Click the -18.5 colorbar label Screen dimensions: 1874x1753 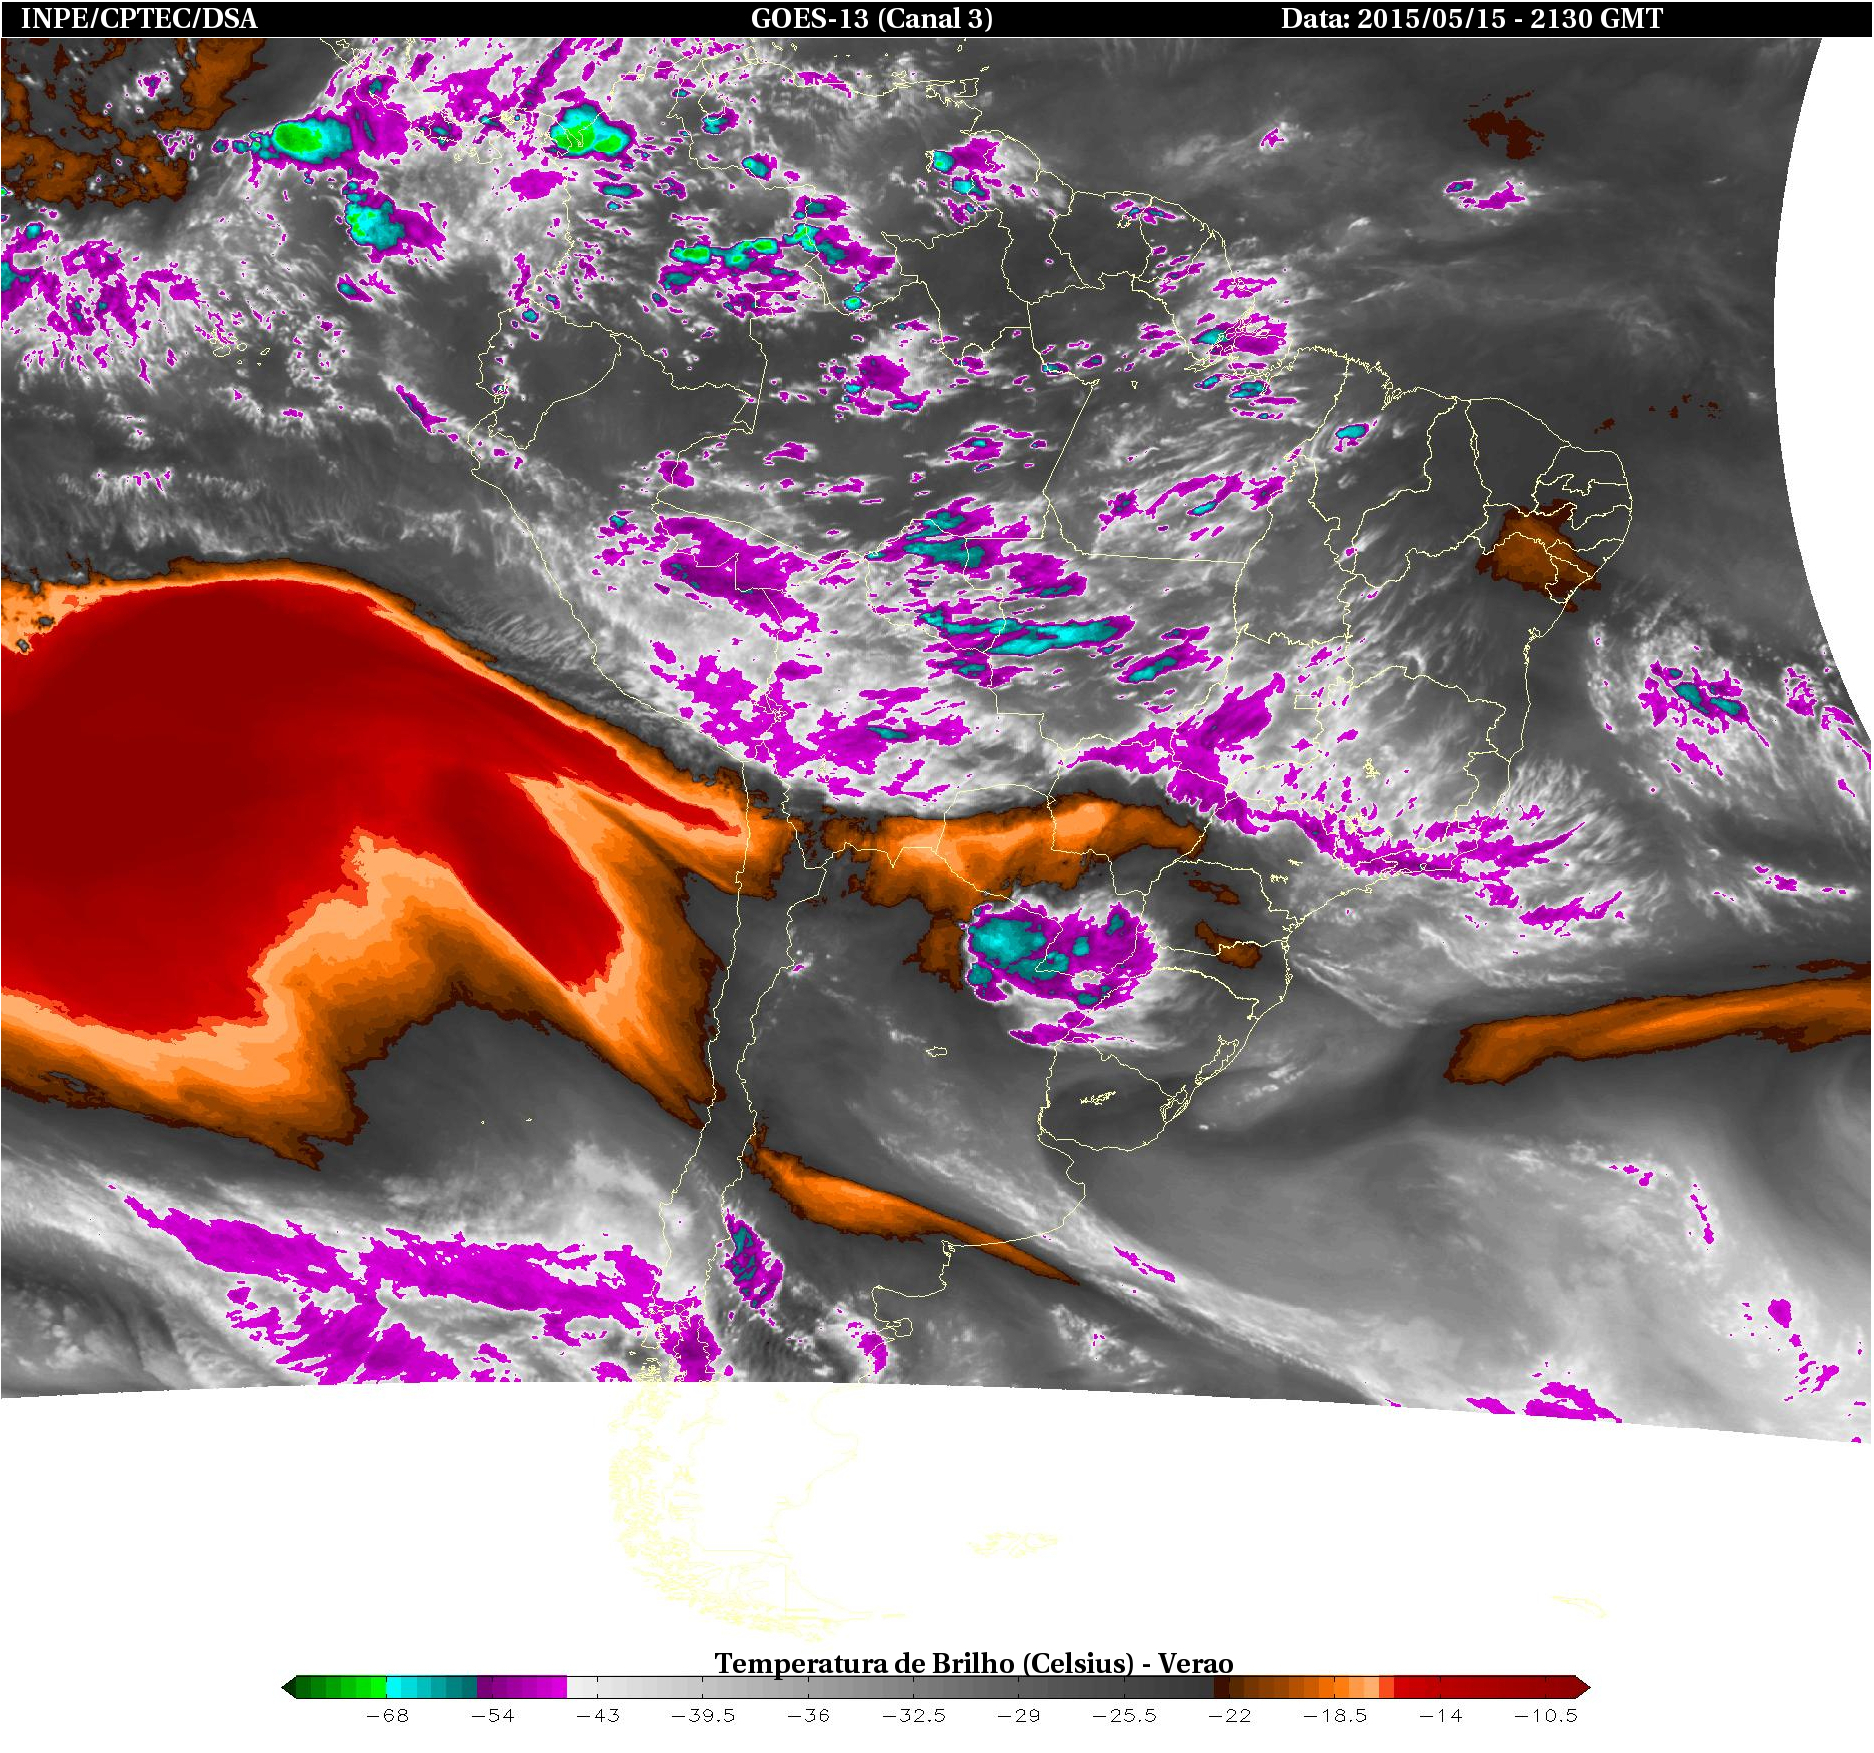point(1335,1716)
